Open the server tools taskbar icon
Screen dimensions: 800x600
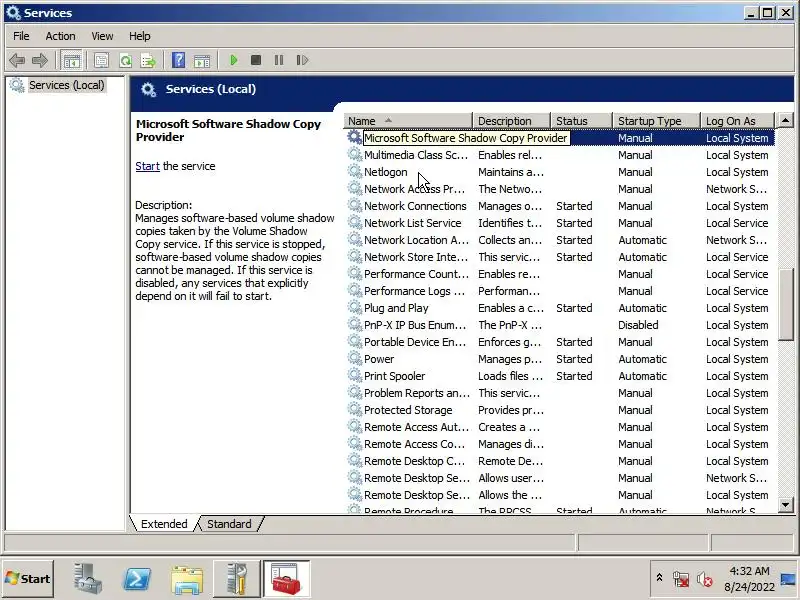pyautogui.click(x=236, y=579)
